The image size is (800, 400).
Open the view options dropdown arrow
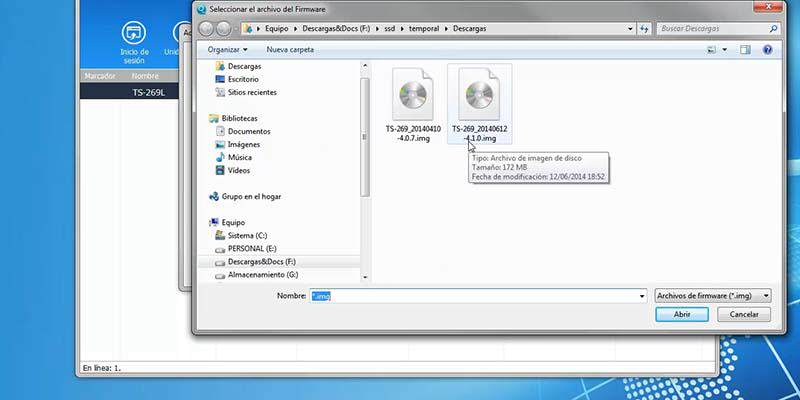click(725, 50)
